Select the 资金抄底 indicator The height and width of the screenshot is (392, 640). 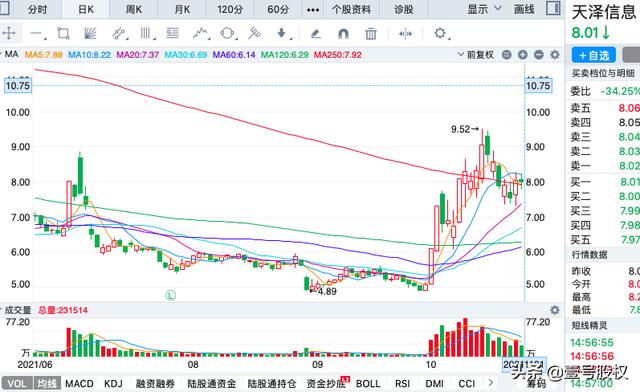coord(326,384)
